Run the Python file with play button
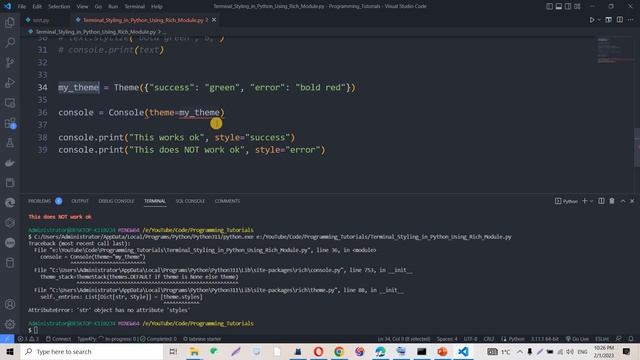Image resolution: width=640 pixels, height=360 pixels. point(591,20)
